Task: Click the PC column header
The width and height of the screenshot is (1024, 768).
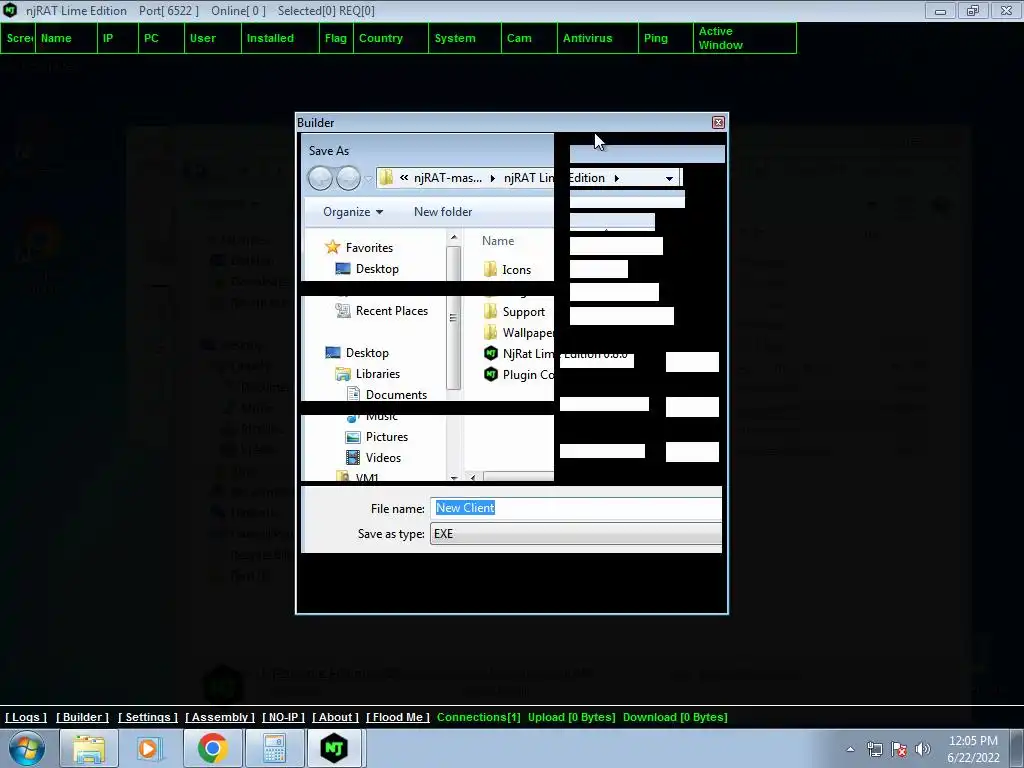Action: point(161,38)
